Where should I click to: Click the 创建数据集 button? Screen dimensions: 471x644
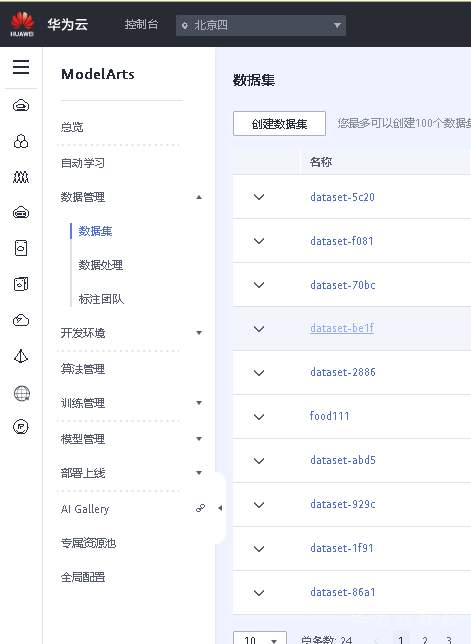point(279,124)
